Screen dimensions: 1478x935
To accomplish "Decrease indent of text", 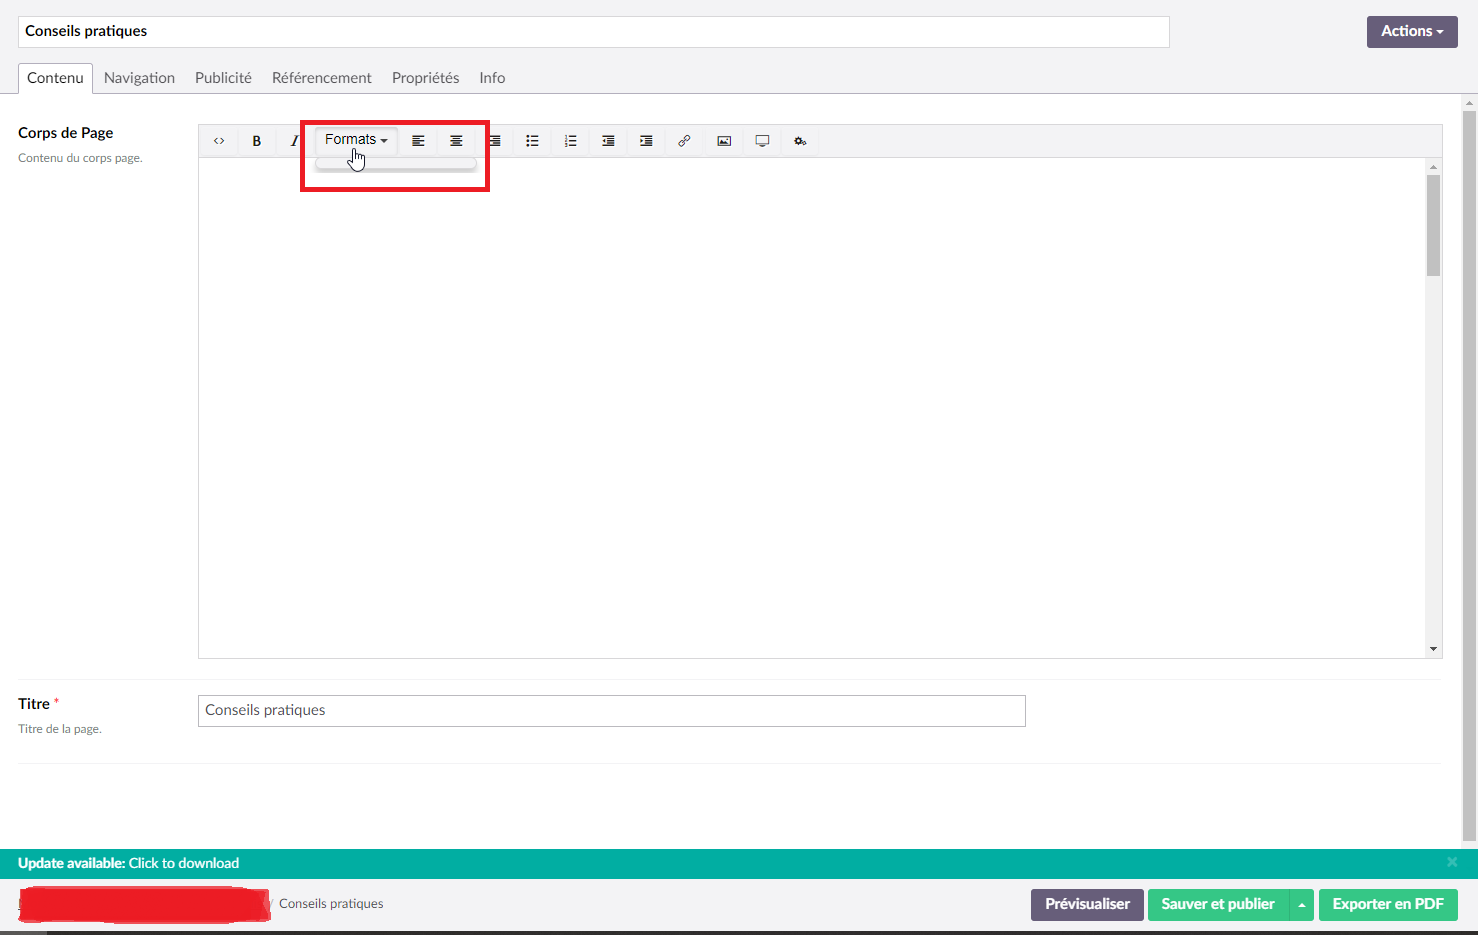I will coord(608,141).
